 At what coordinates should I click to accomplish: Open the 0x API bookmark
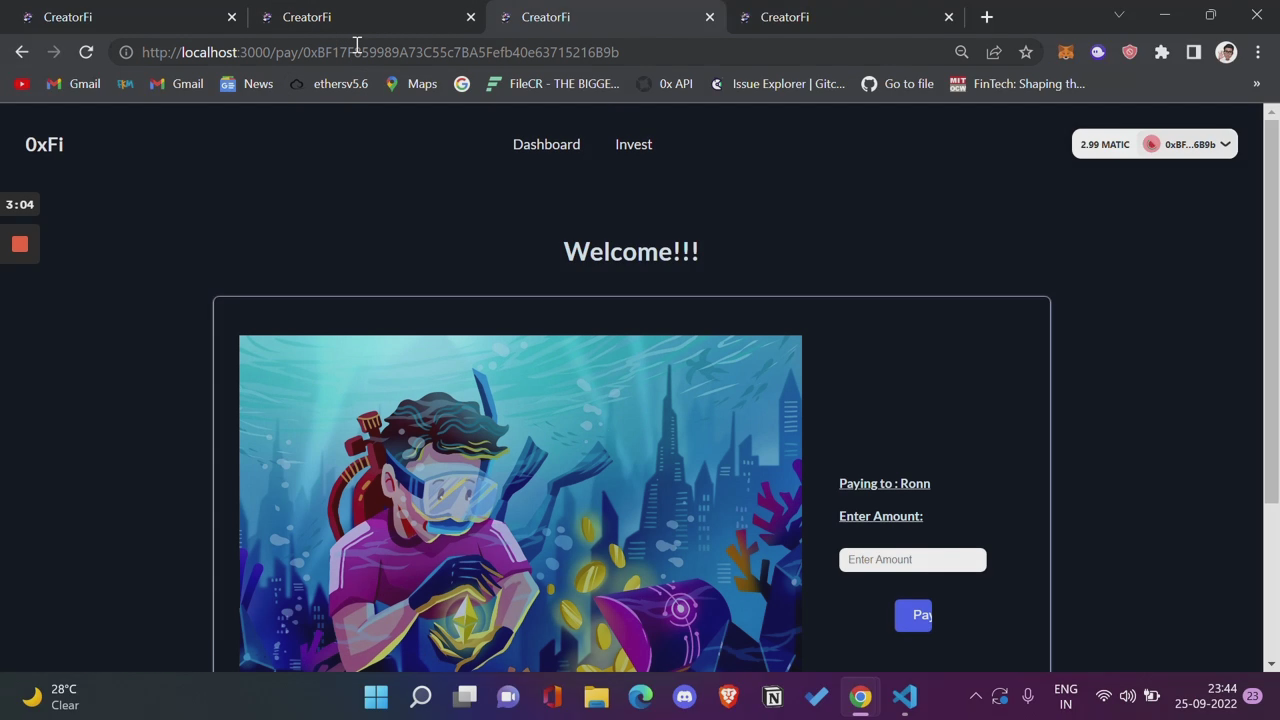tap(665, 84)
